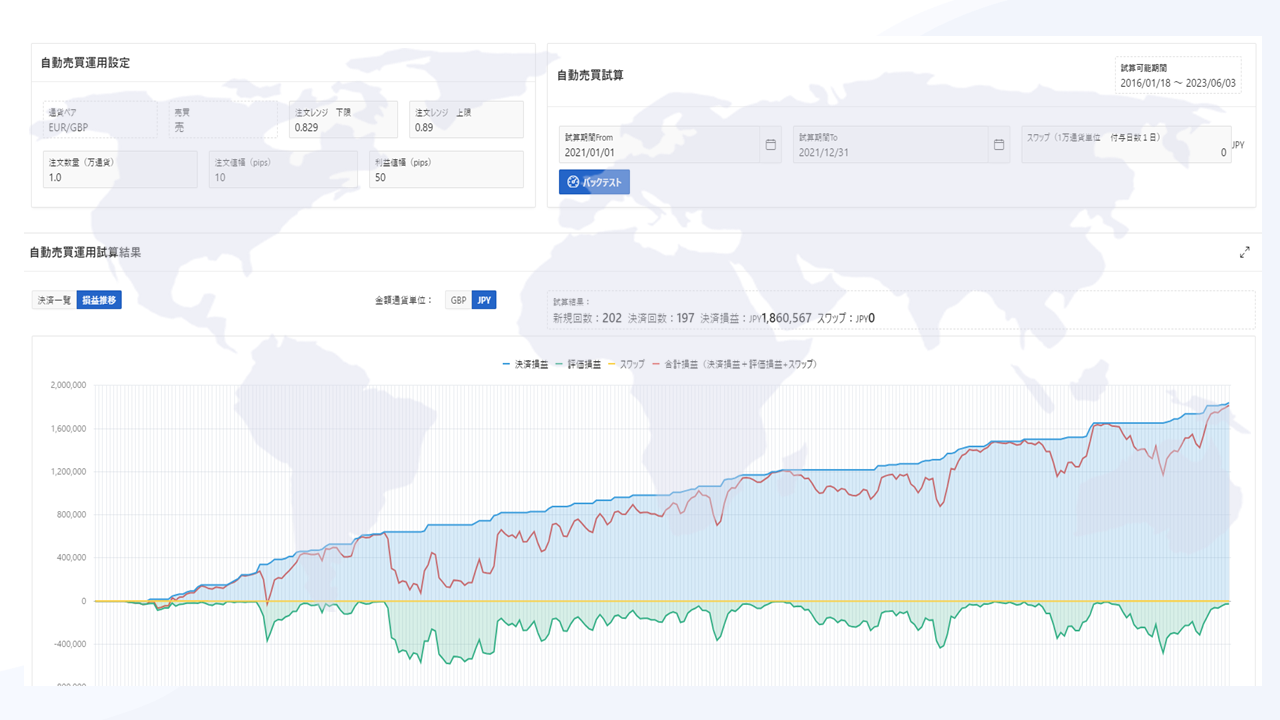This screenshot has width=1280, height=720.
Task: Click the バックテスト button
Action: tap(594, 182)
